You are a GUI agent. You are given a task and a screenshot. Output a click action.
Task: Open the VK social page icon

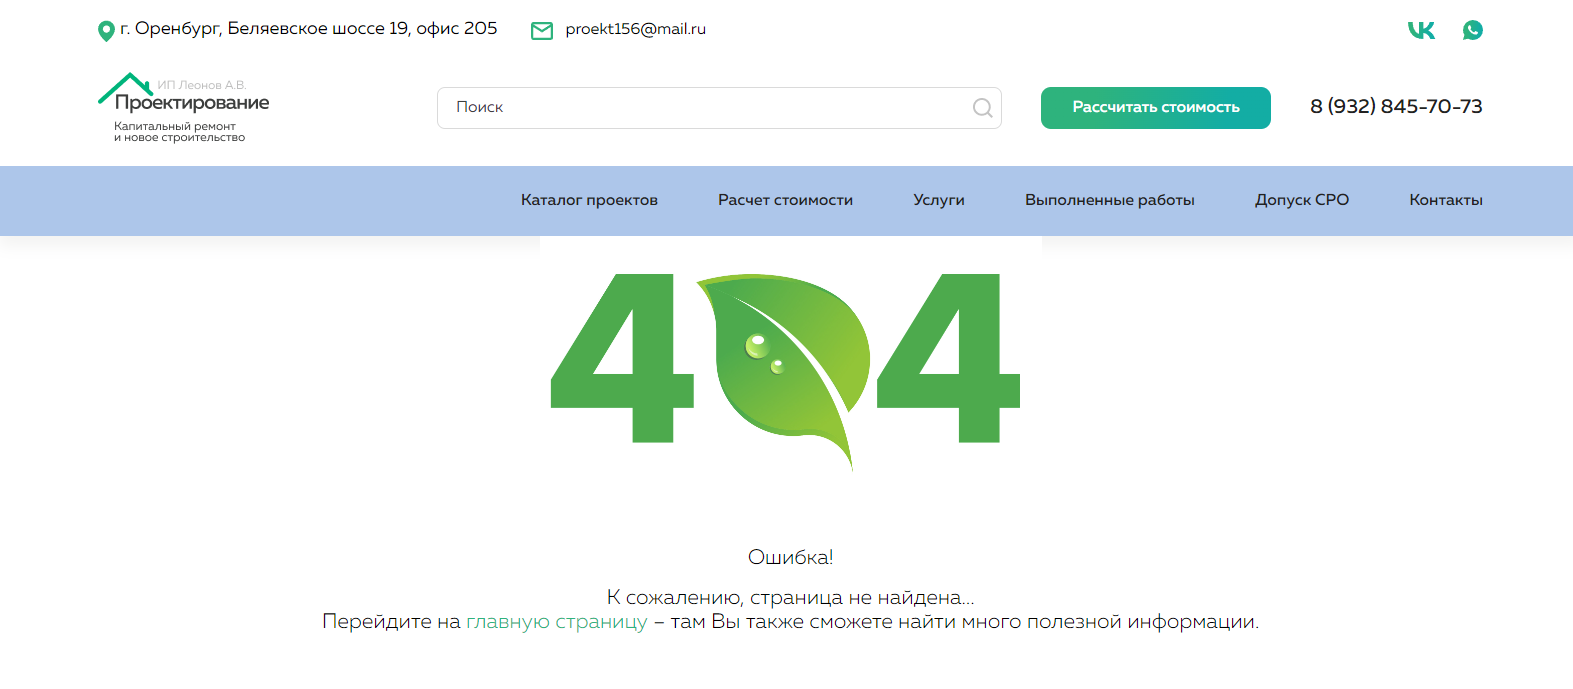(x=1420, y=30)
